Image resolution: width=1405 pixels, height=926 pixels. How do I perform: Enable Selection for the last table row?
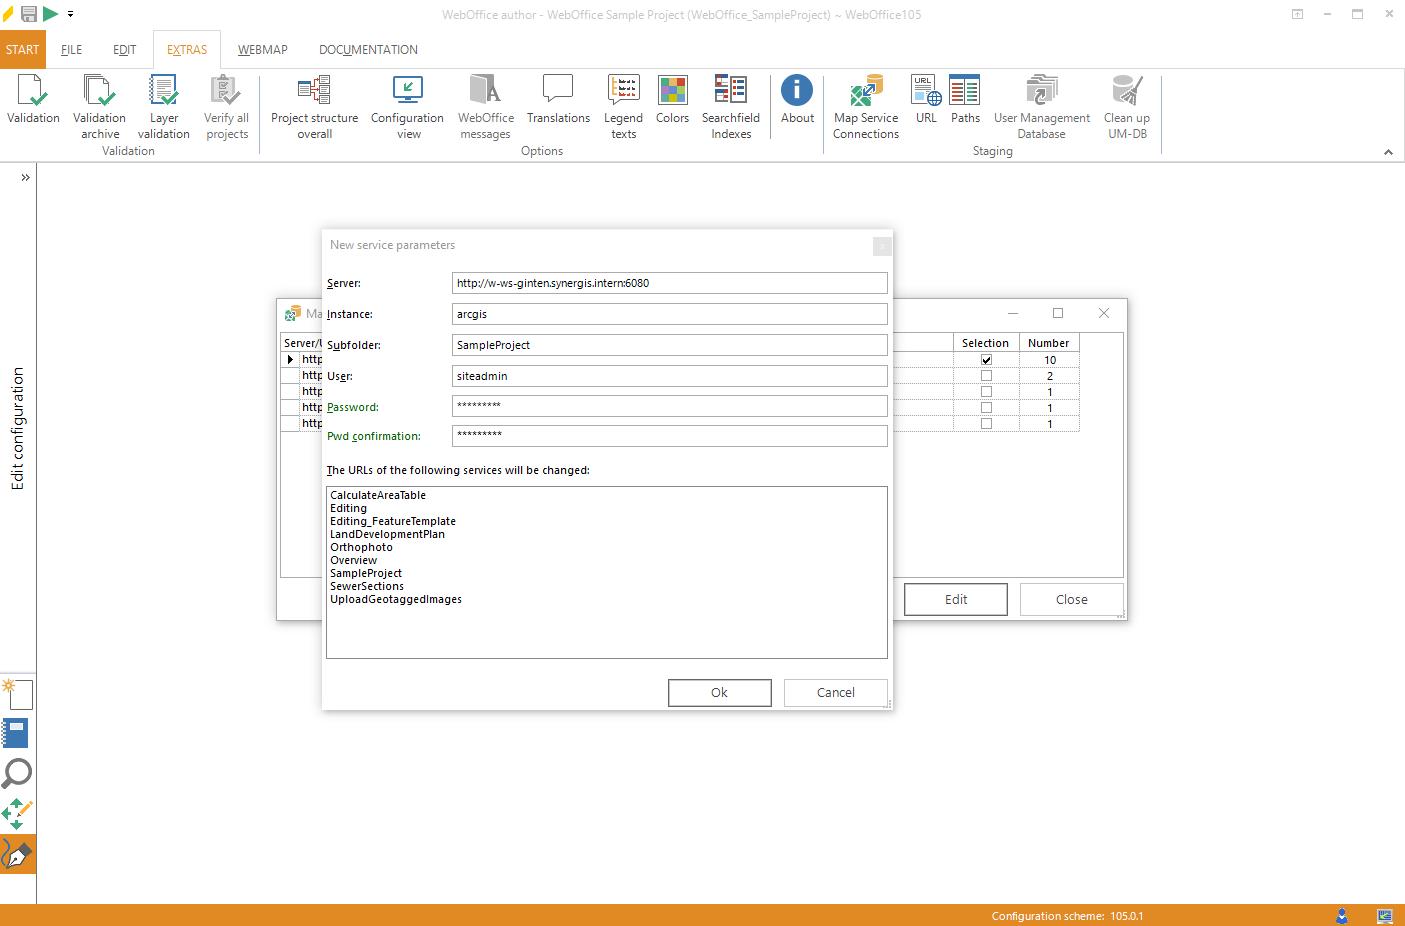pyautogui.click(x=986, y=423)
